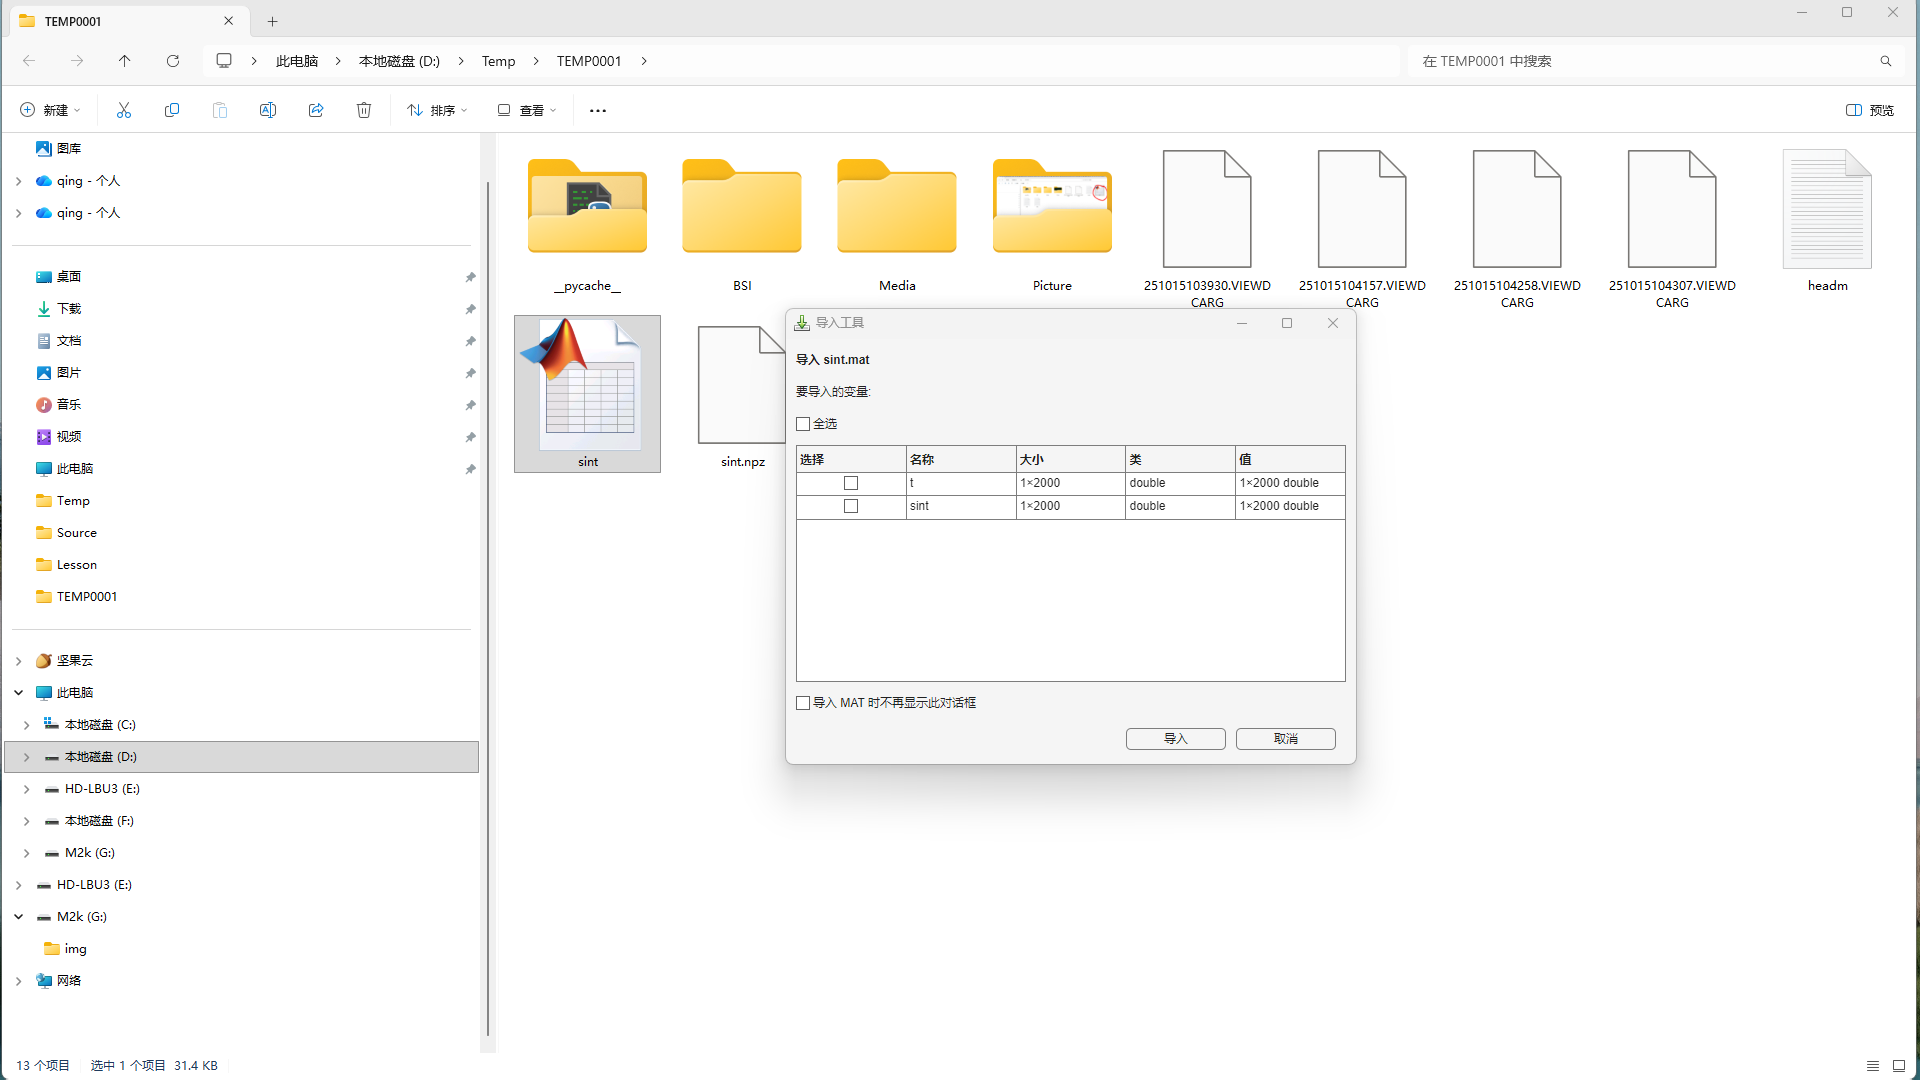Click the Up directory arrow icon
Image resolution: width=1920 pixels, height=1080 pixels.
point(125,61)
